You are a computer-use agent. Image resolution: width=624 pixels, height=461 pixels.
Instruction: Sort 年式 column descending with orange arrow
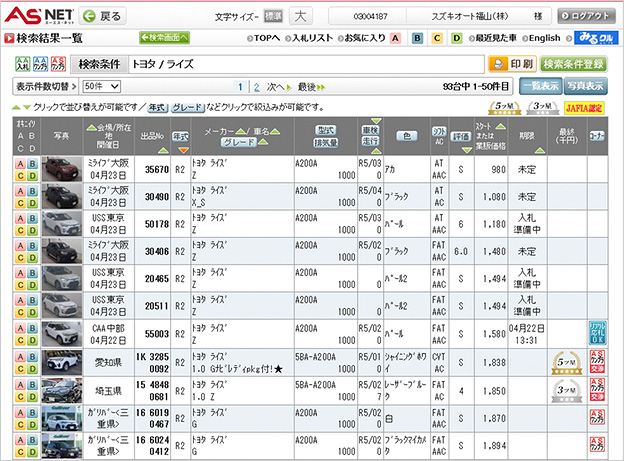183,150
